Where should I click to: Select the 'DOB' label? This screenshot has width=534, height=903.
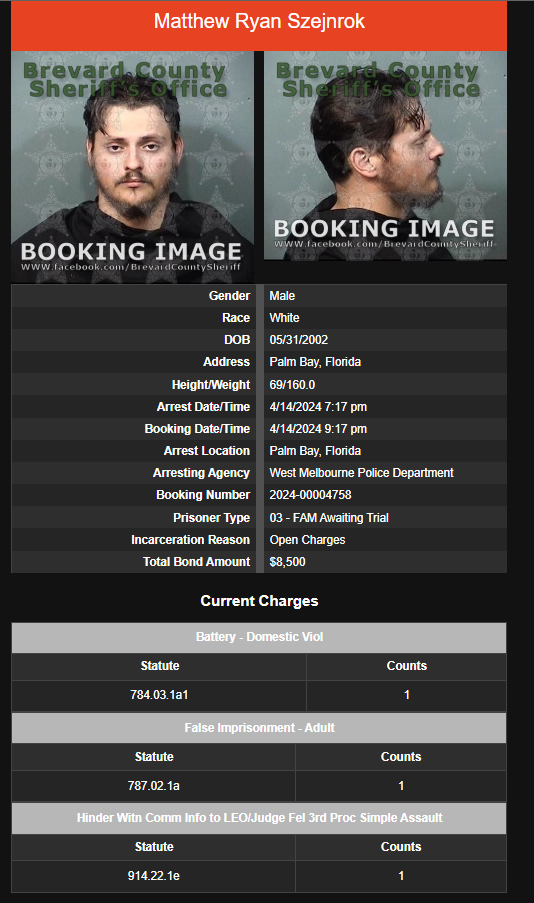coord(237,340)
